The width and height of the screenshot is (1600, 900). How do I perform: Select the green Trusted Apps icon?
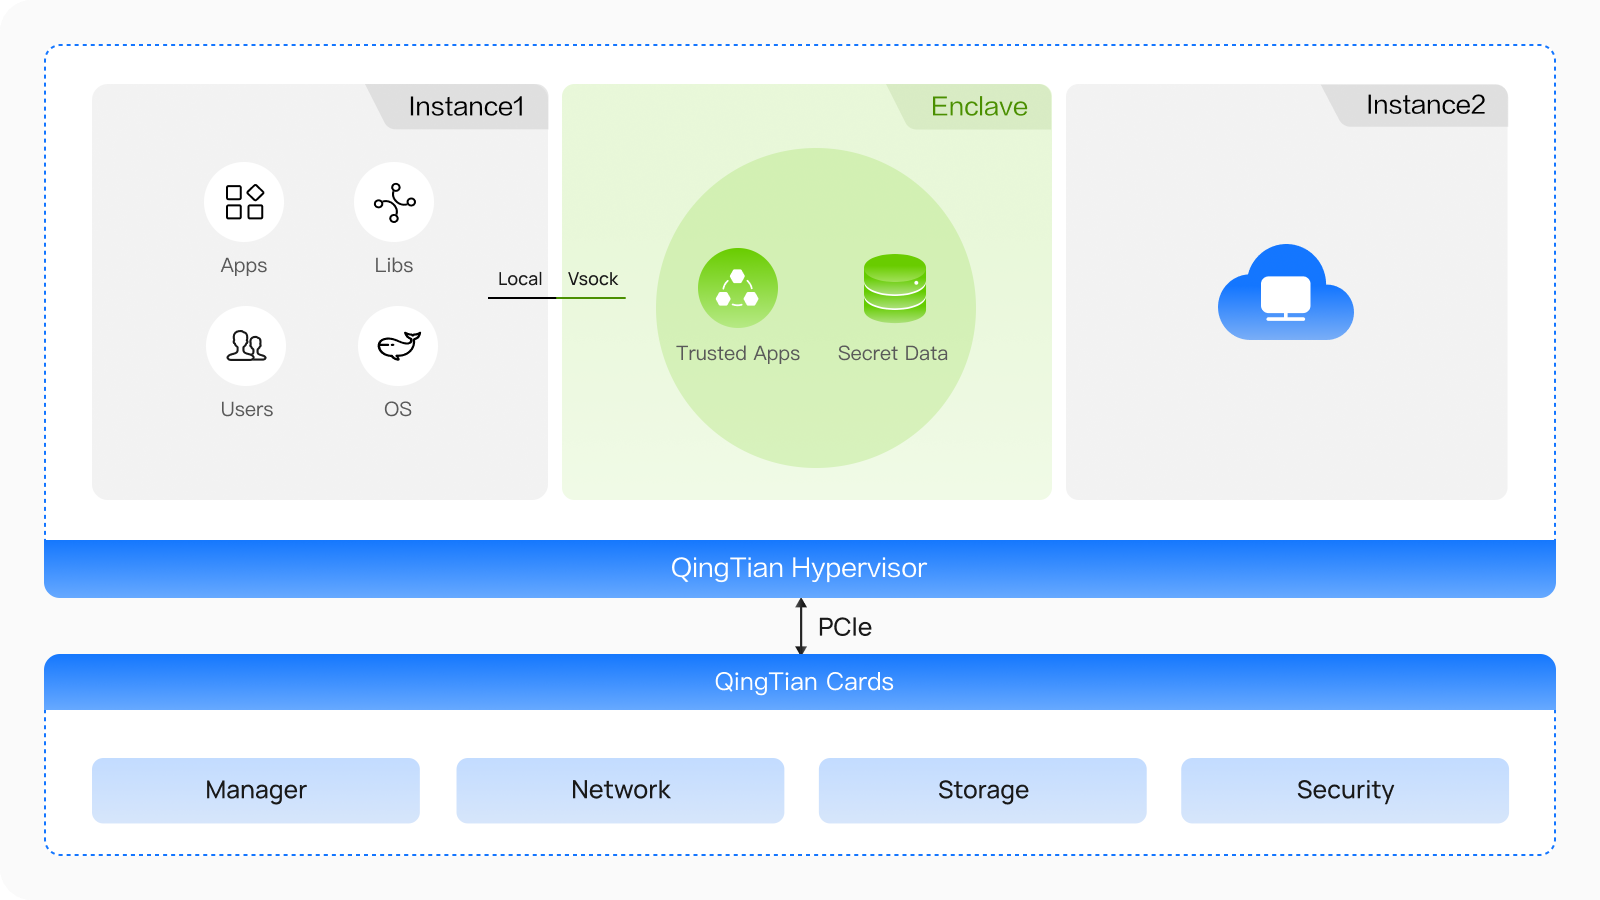click(738, 288)
